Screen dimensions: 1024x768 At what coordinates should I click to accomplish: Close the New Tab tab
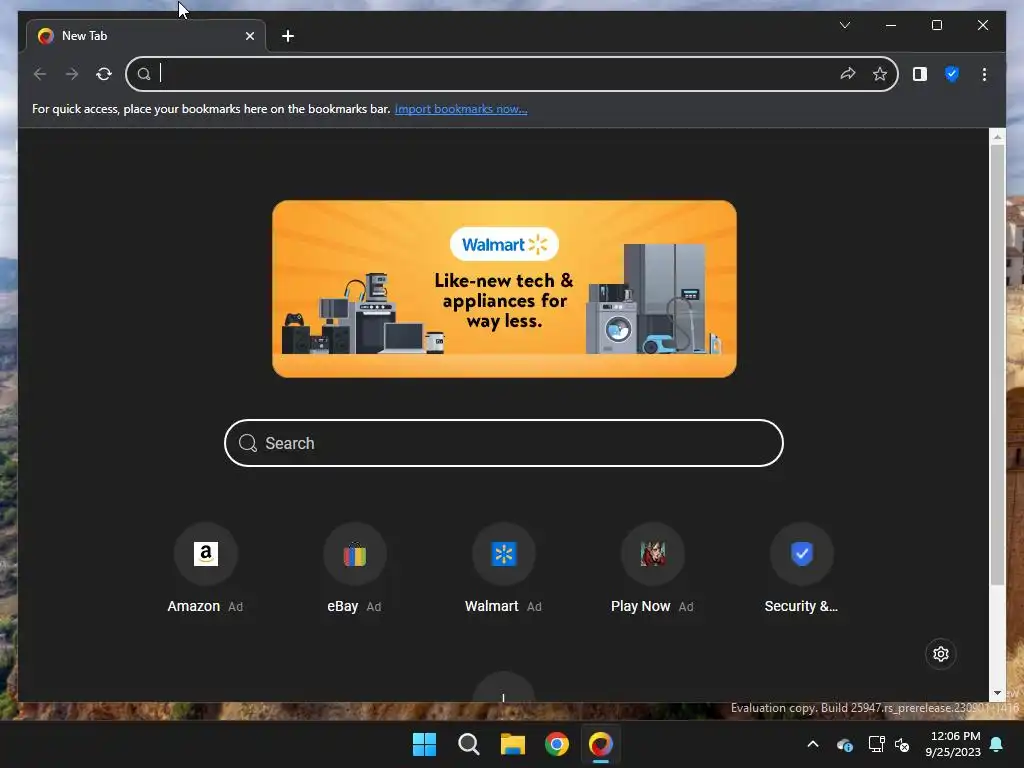tap(249, 36)
